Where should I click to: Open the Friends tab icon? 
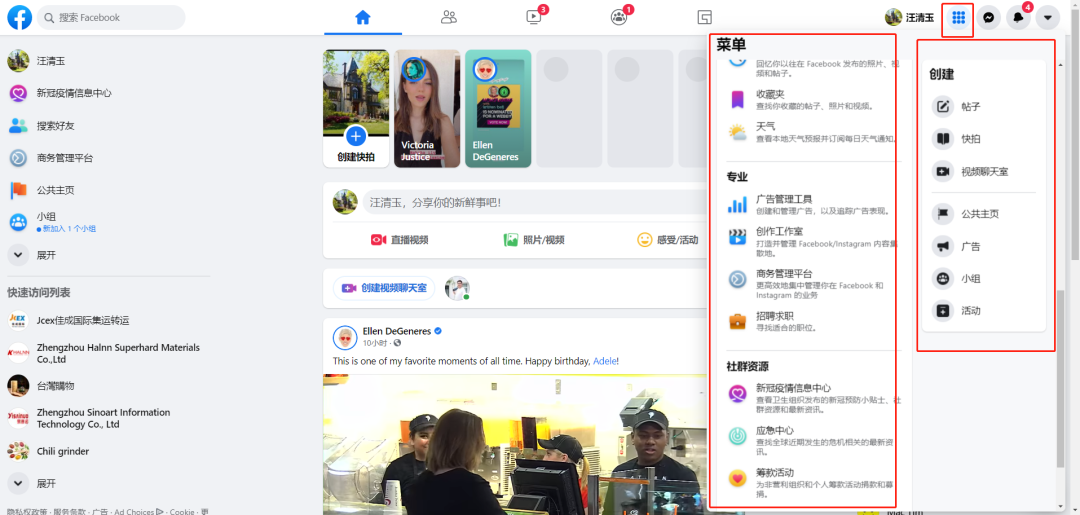tap(449, 17)
